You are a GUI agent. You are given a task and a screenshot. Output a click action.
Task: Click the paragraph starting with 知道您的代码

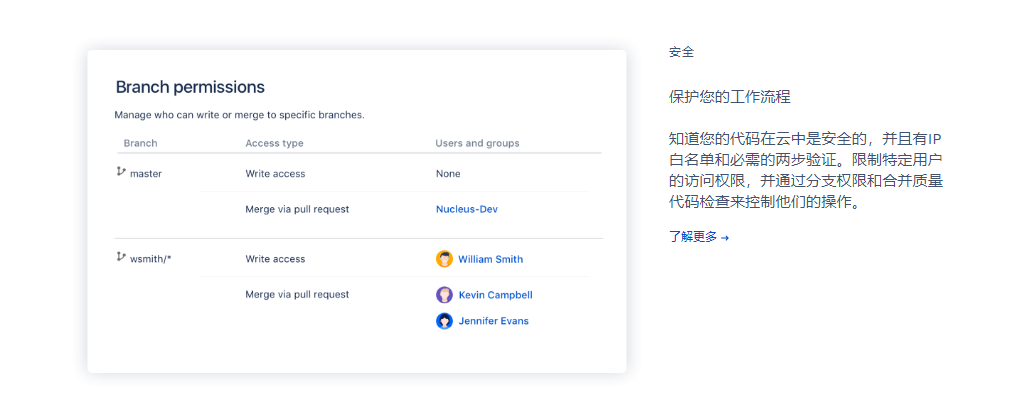pyautogui.click(x=806, y=170)
